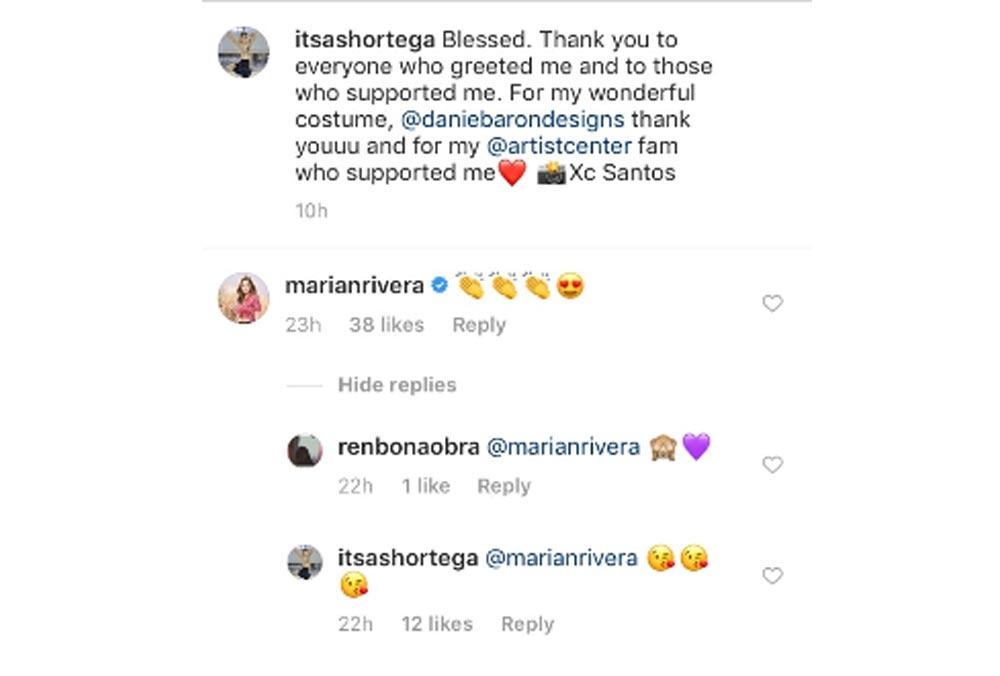Click the verified badge next to marianrivera

(x=438, y=286)
